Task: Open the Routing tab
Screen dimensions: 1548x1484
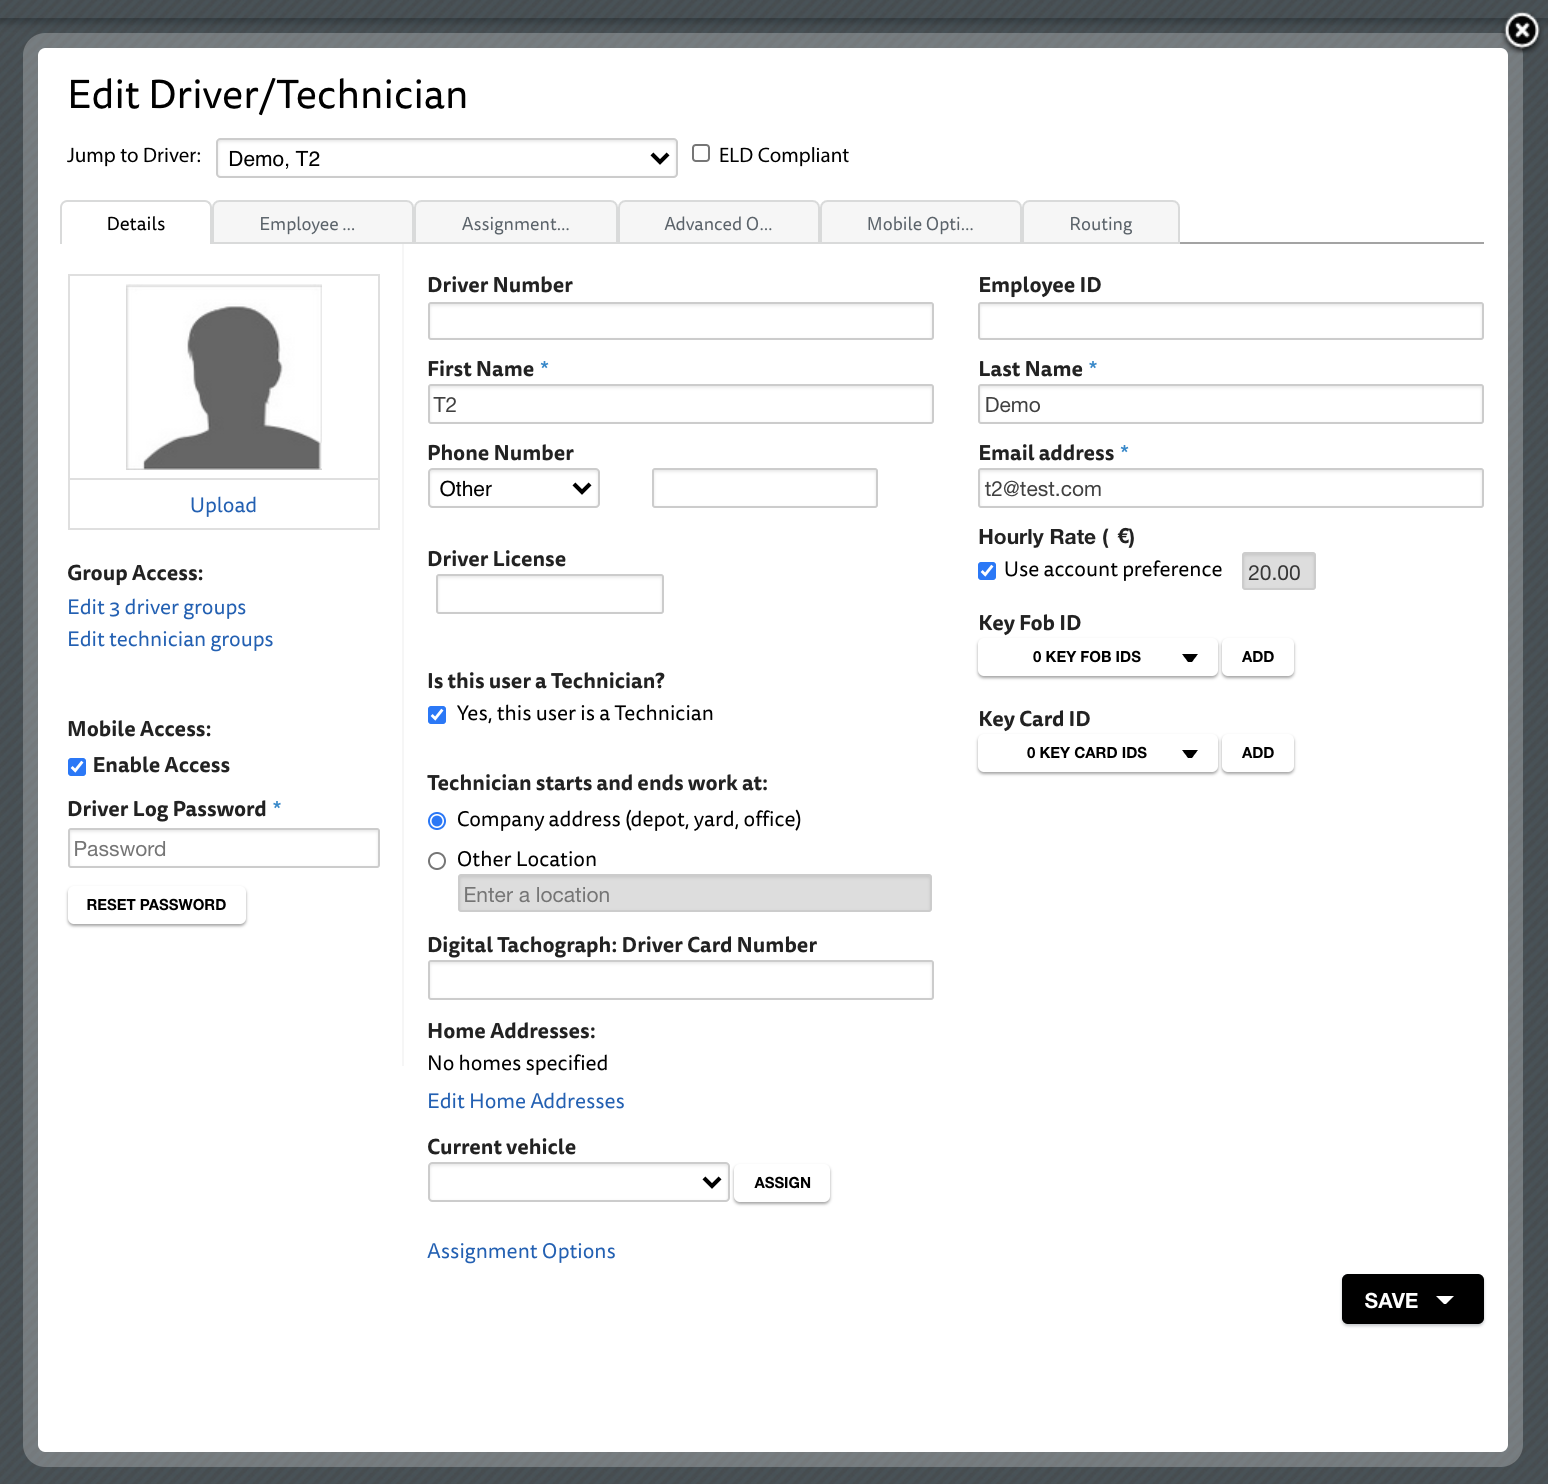Action: [x=1100, y=222]
